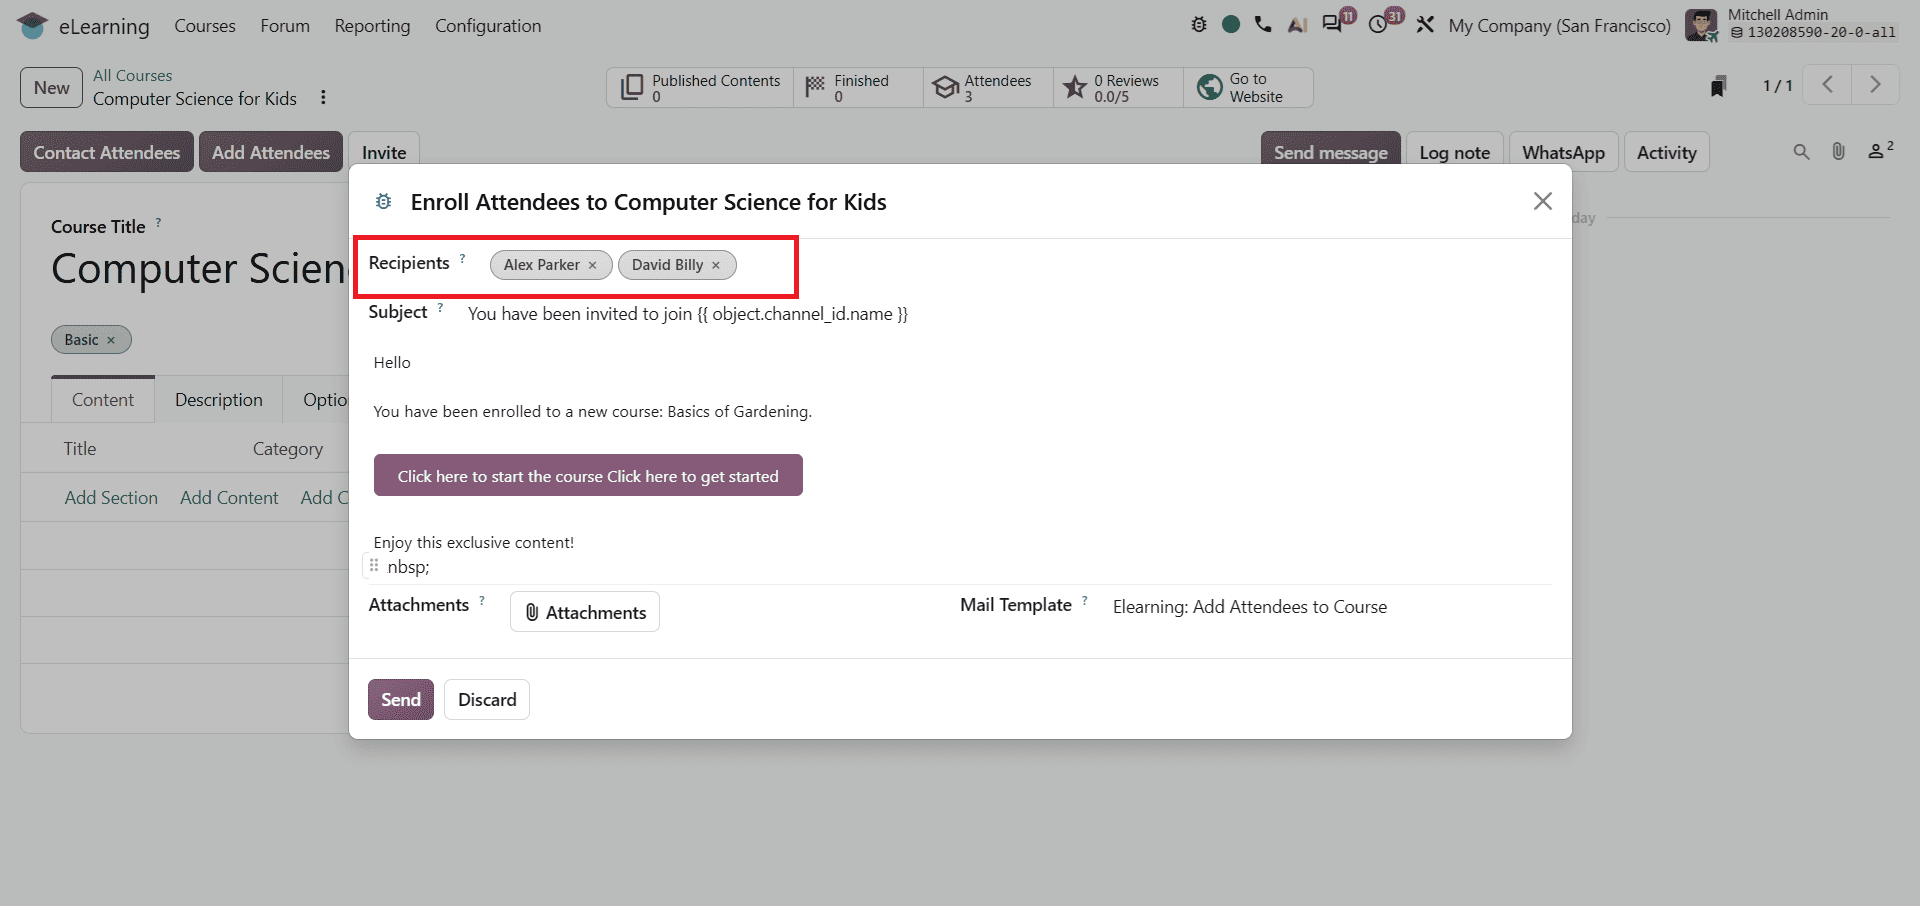Click the Log note button
The image size is (1920, 912).
1454,152
